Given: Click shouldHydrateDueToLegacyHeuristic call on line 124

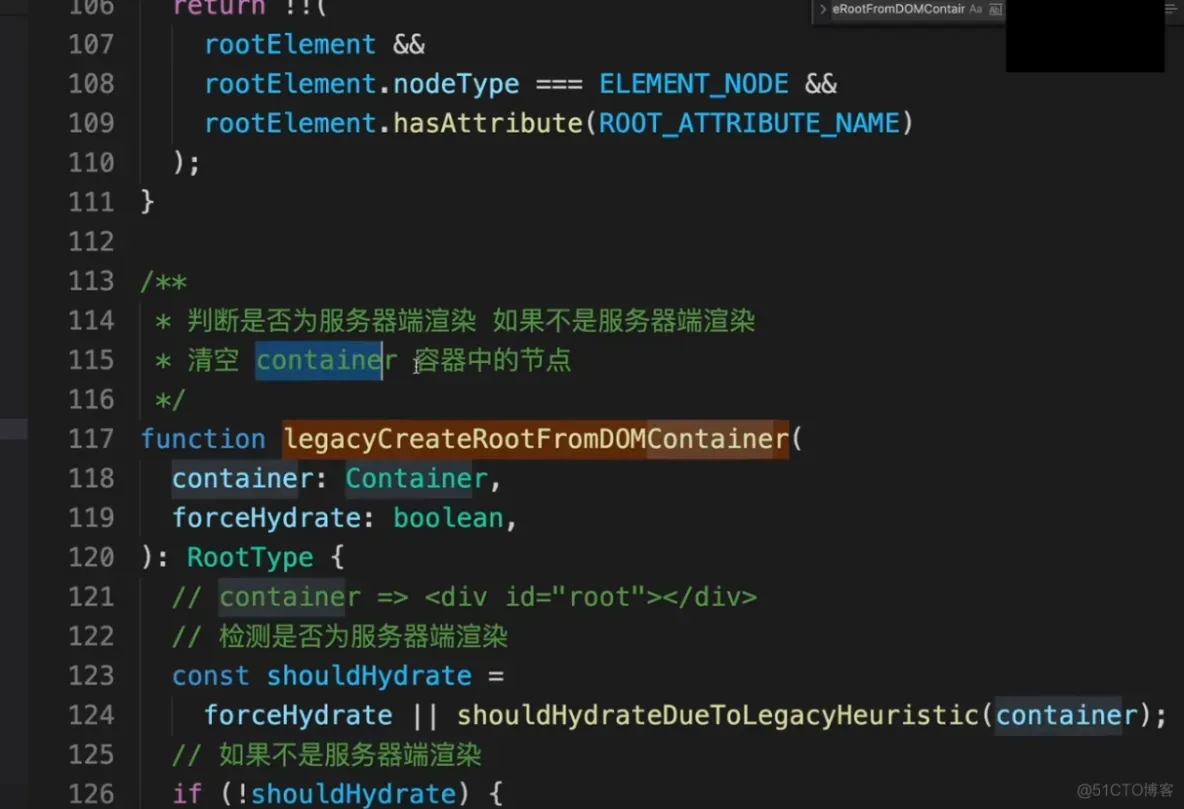Looking at the screenshot, I should tap(717, 715).
